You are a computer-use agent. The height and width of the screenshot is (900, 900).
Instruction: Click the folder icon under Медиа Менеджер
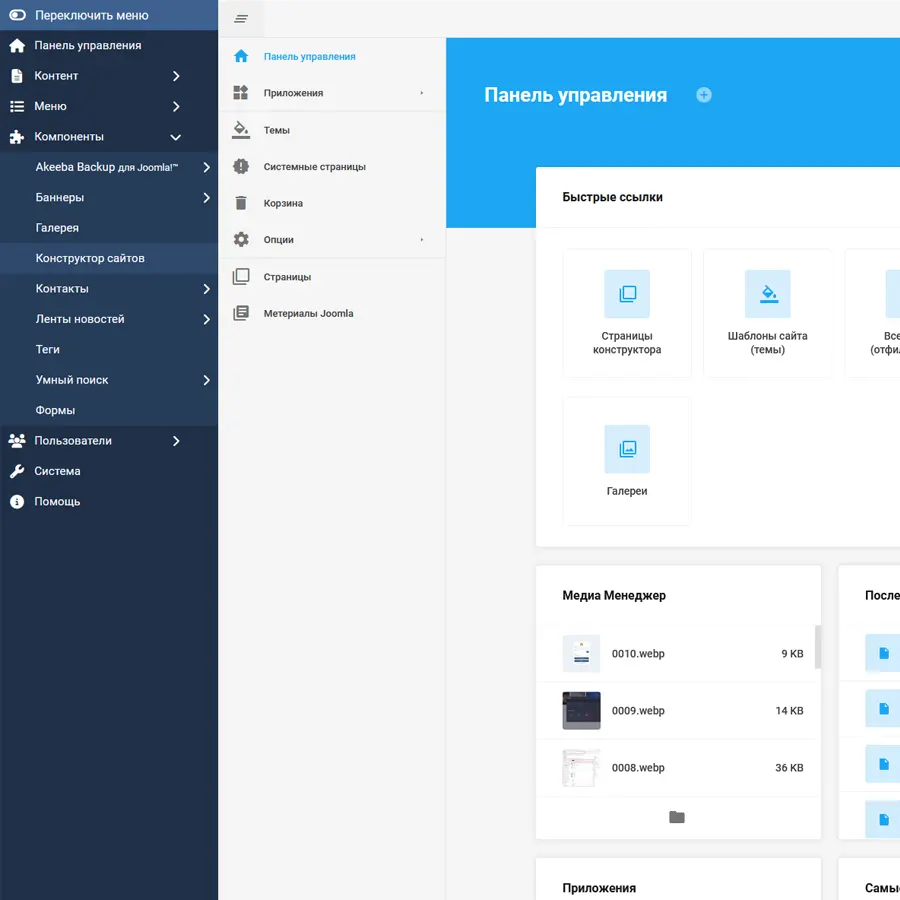[677, 817]
